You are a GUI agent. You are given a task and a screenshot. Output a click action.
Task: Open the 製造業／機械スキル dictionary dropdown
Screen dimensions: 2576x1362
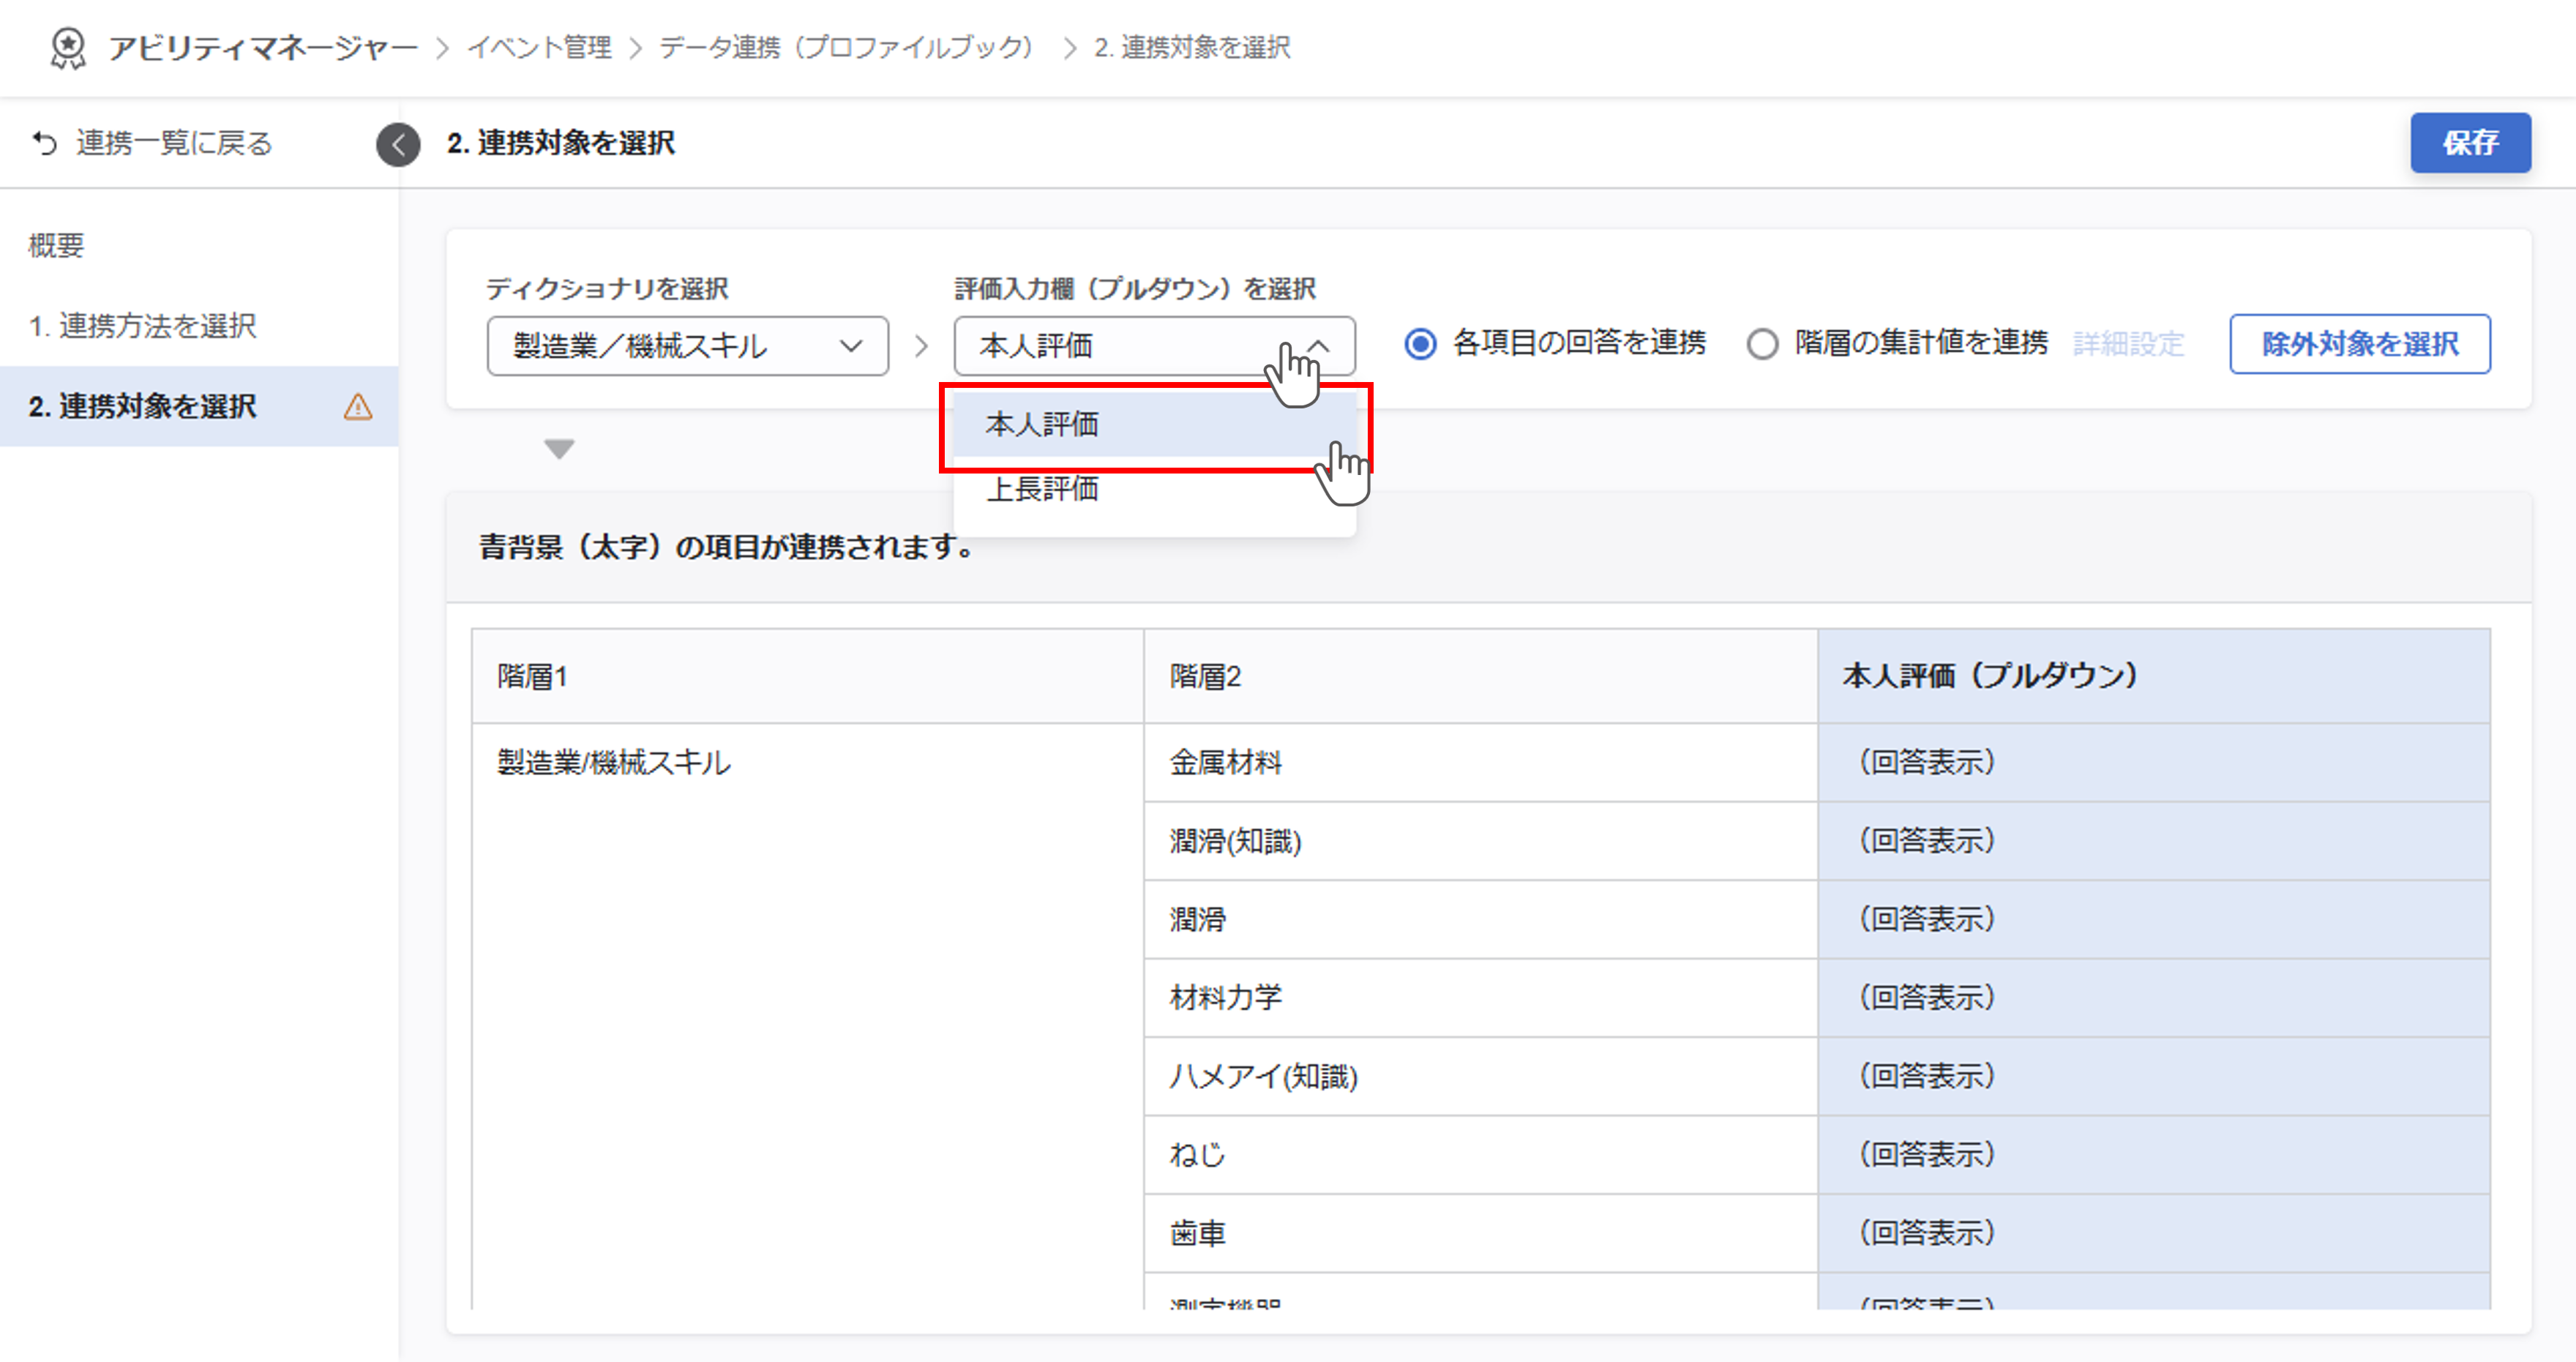(687, 346)
